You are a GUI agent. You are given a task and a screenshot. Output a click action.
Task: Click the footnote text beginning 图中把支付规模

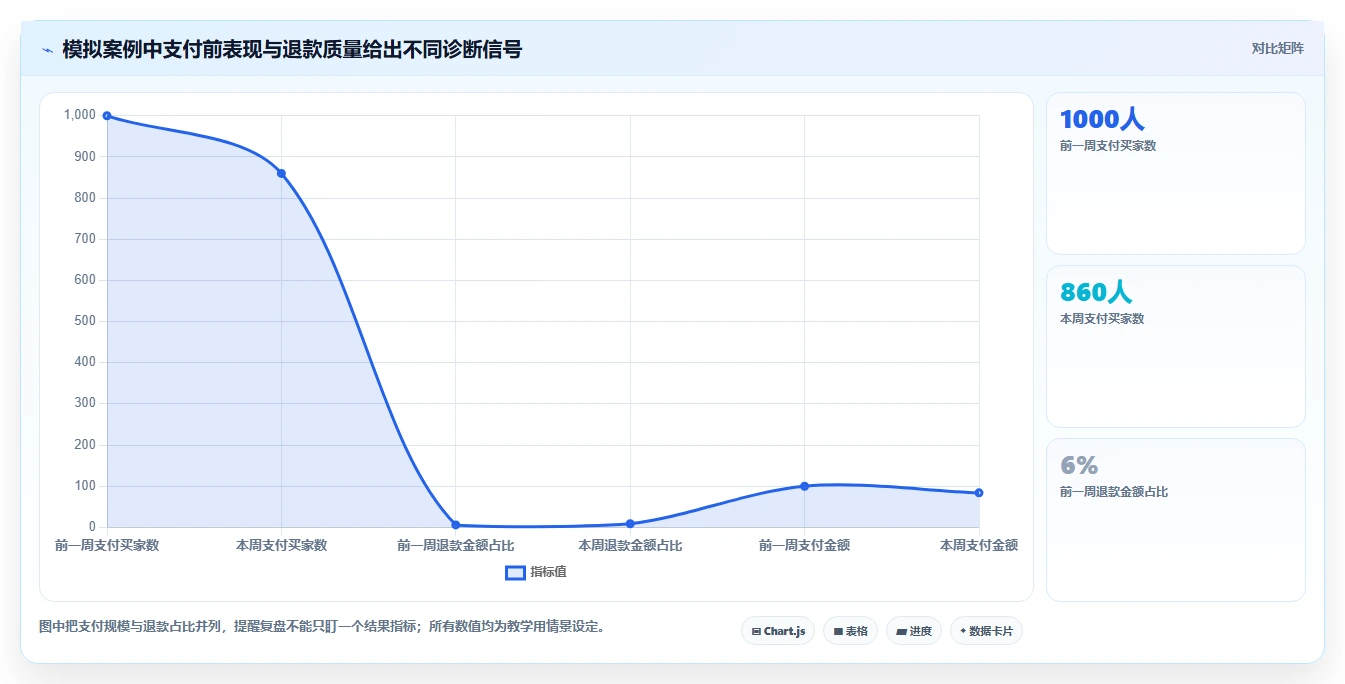[322, 627]
